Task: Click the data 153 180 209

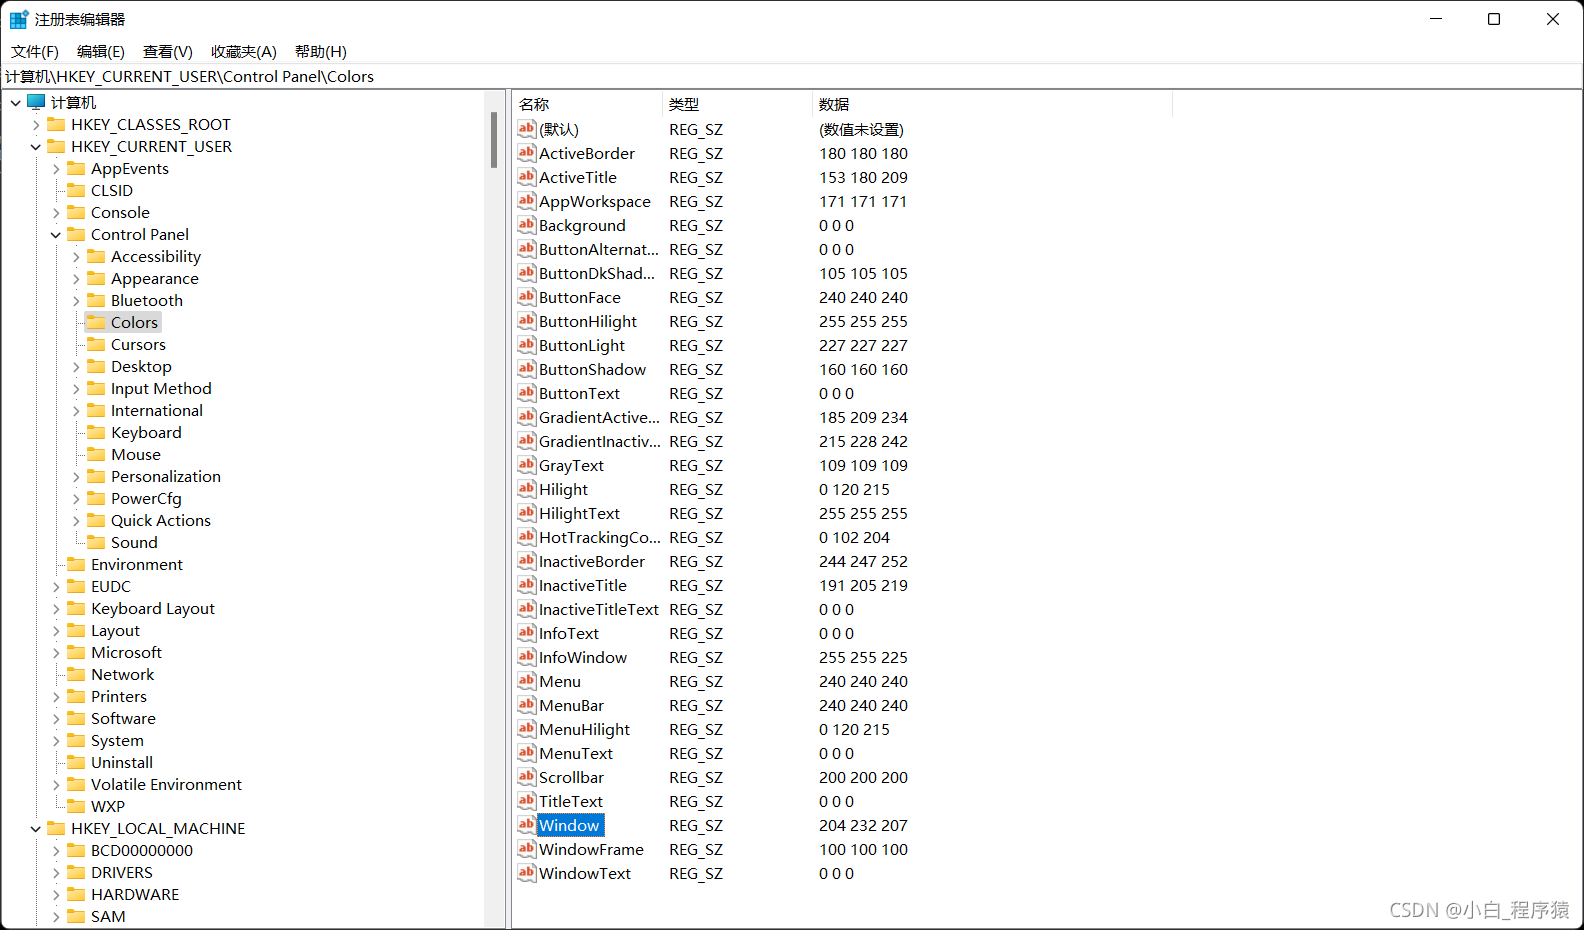Action: tap(863, 177)
